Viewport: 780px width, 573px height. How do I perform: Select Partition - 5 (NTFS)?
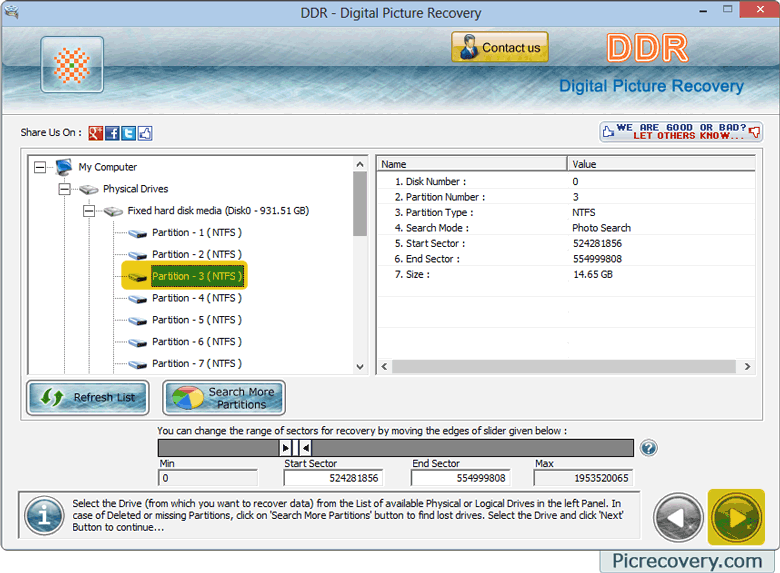pos(197,320)
